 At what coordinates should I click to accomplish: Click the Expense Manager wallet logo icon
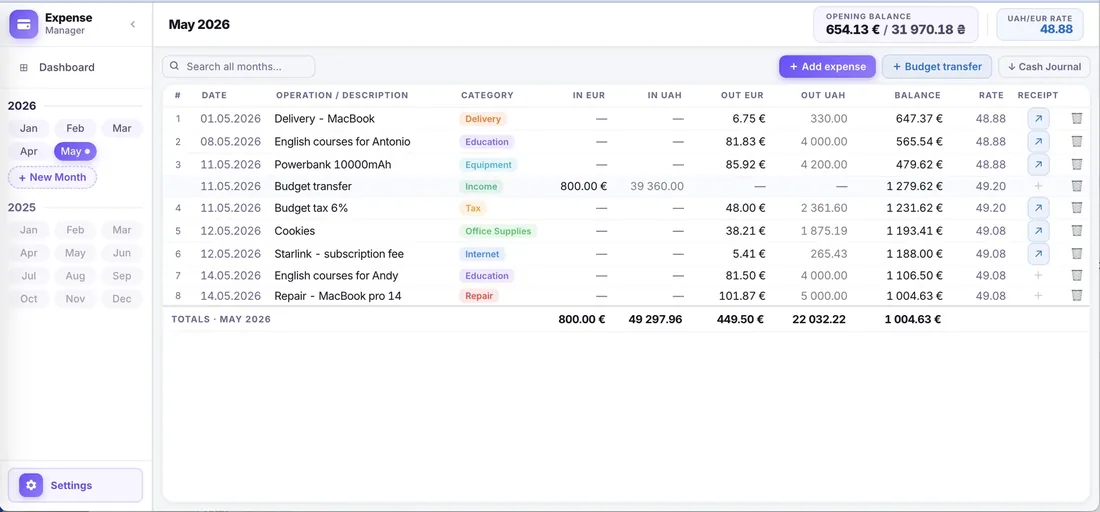tap(23, 25)
